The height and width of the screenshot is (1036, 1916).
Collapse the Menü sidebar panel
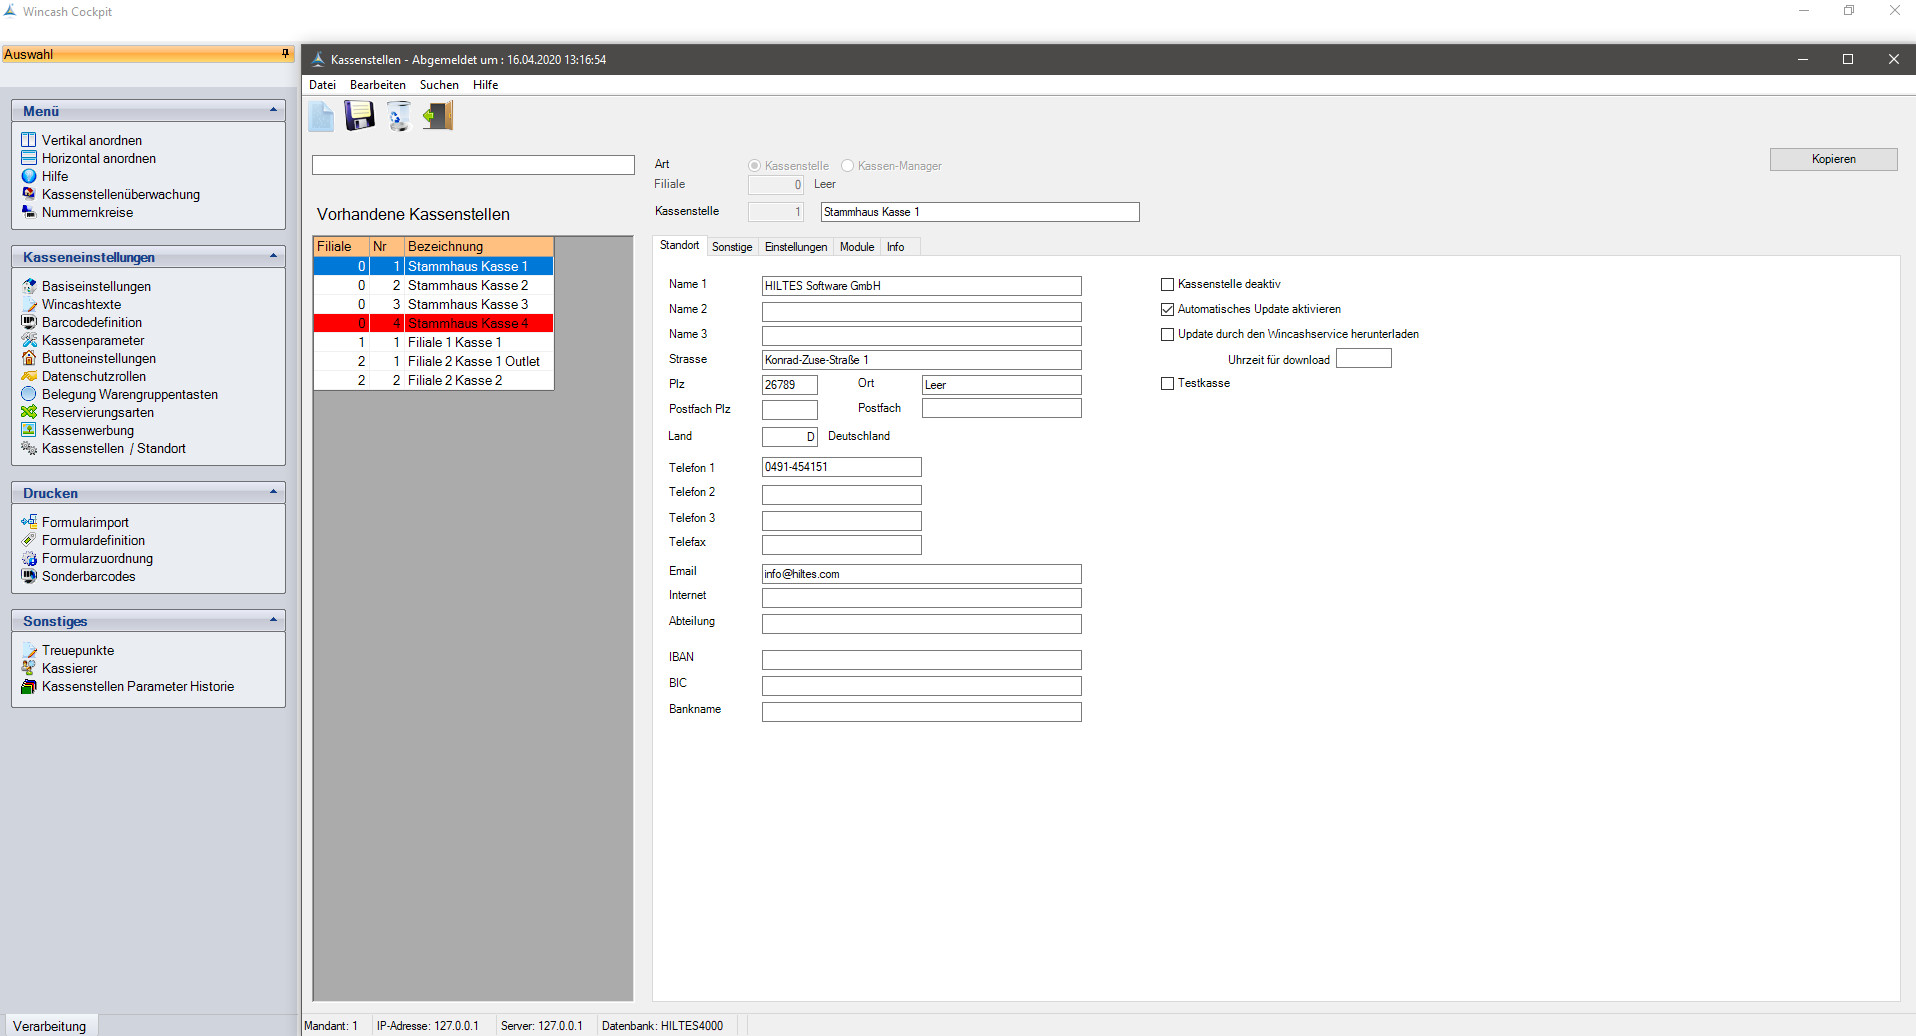click(273, 111)
